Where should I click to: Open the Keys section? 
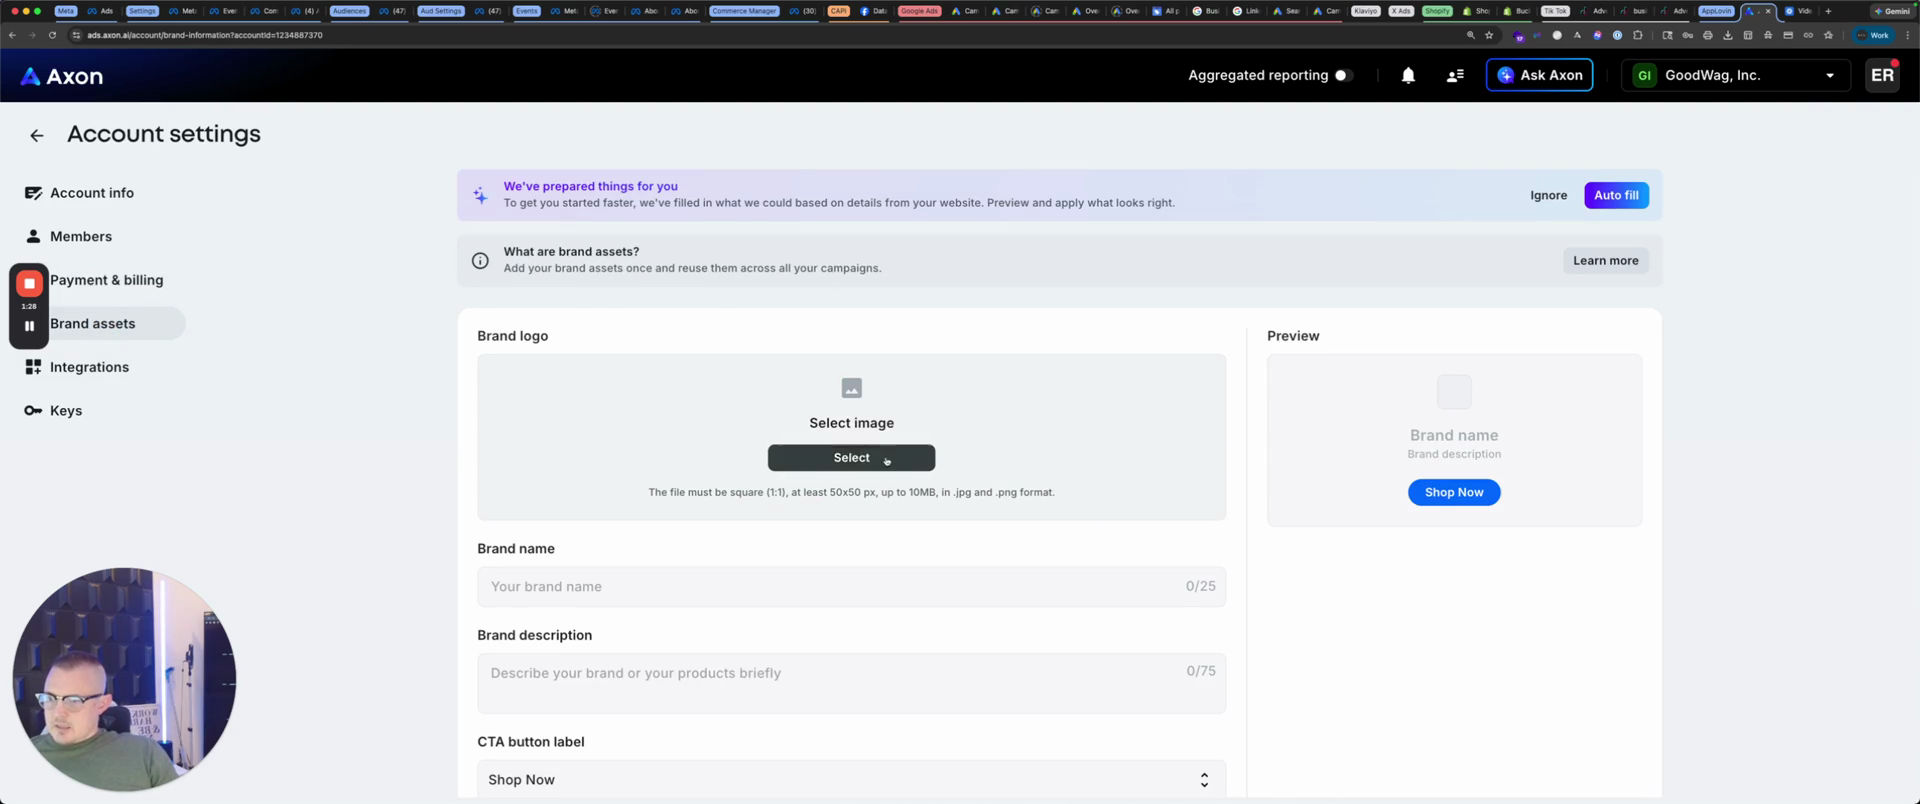tap(66, 411)
